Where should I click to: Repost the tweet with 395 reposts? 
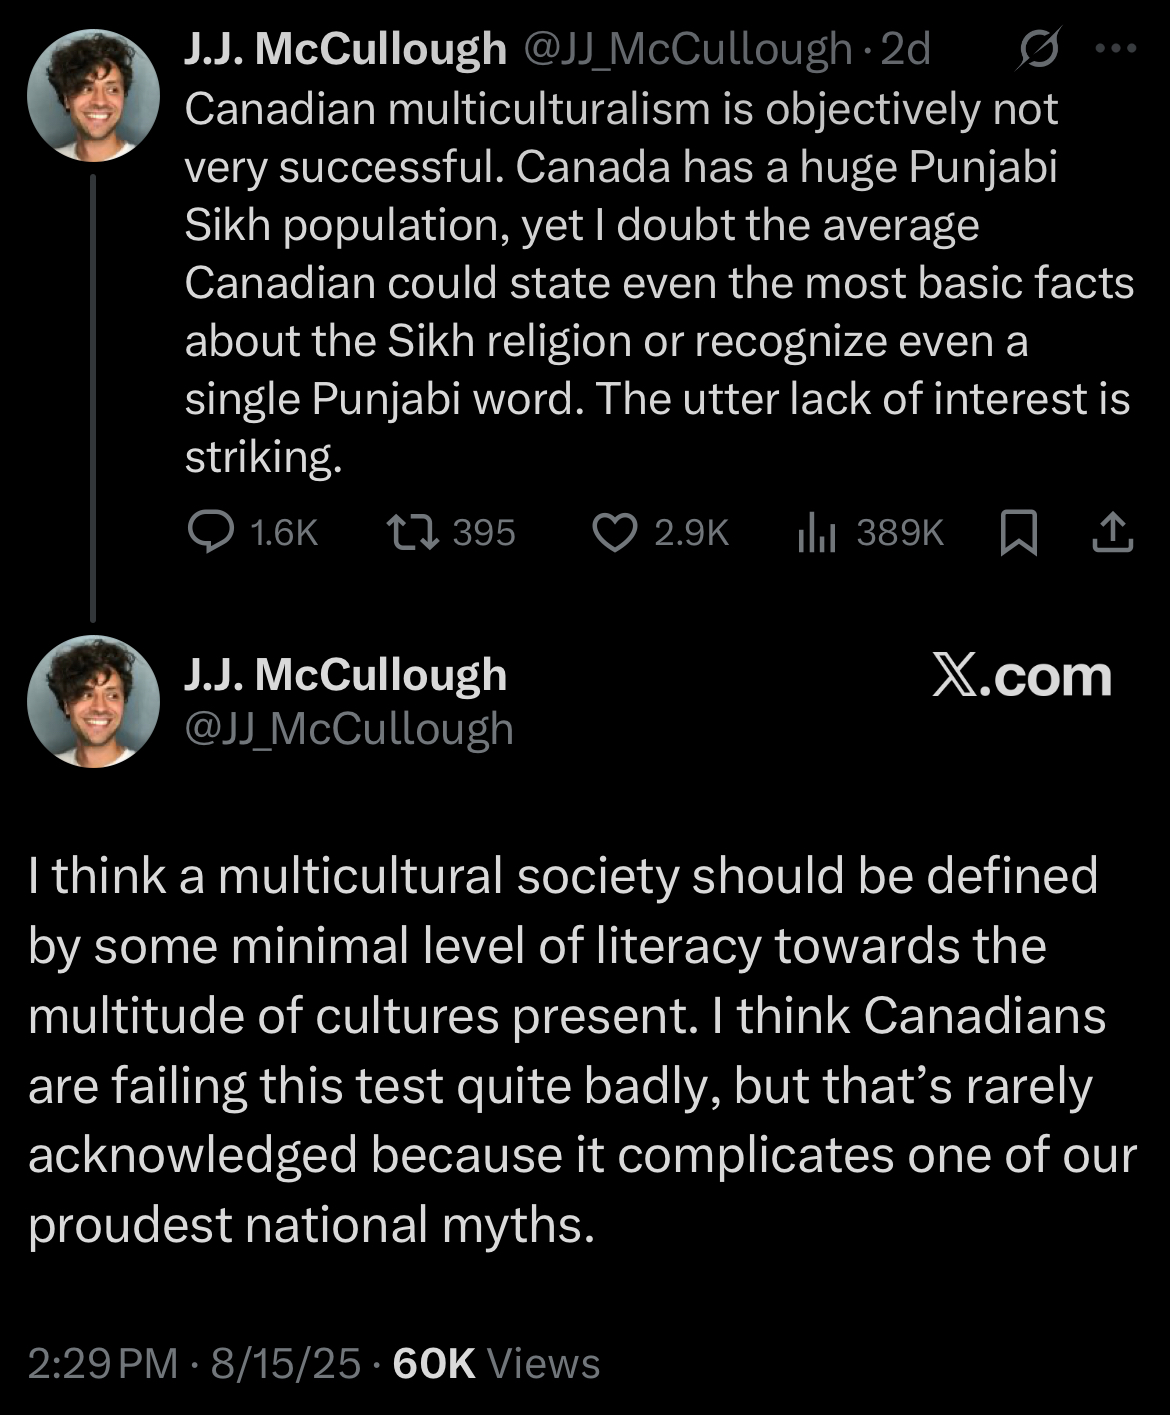[x=412, y=533]
